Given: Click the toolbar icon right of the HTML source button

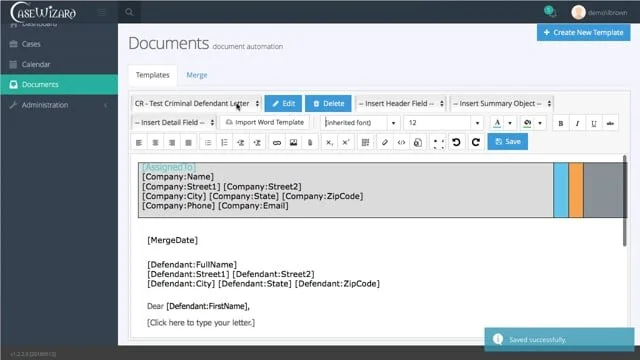Looking at the screenshot, I should tap(418, 142).
